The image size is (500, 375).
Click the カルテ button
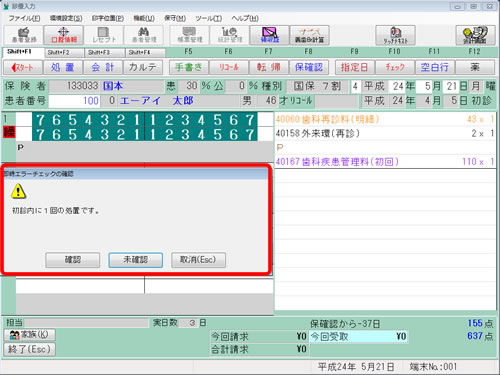pos(143,68)
